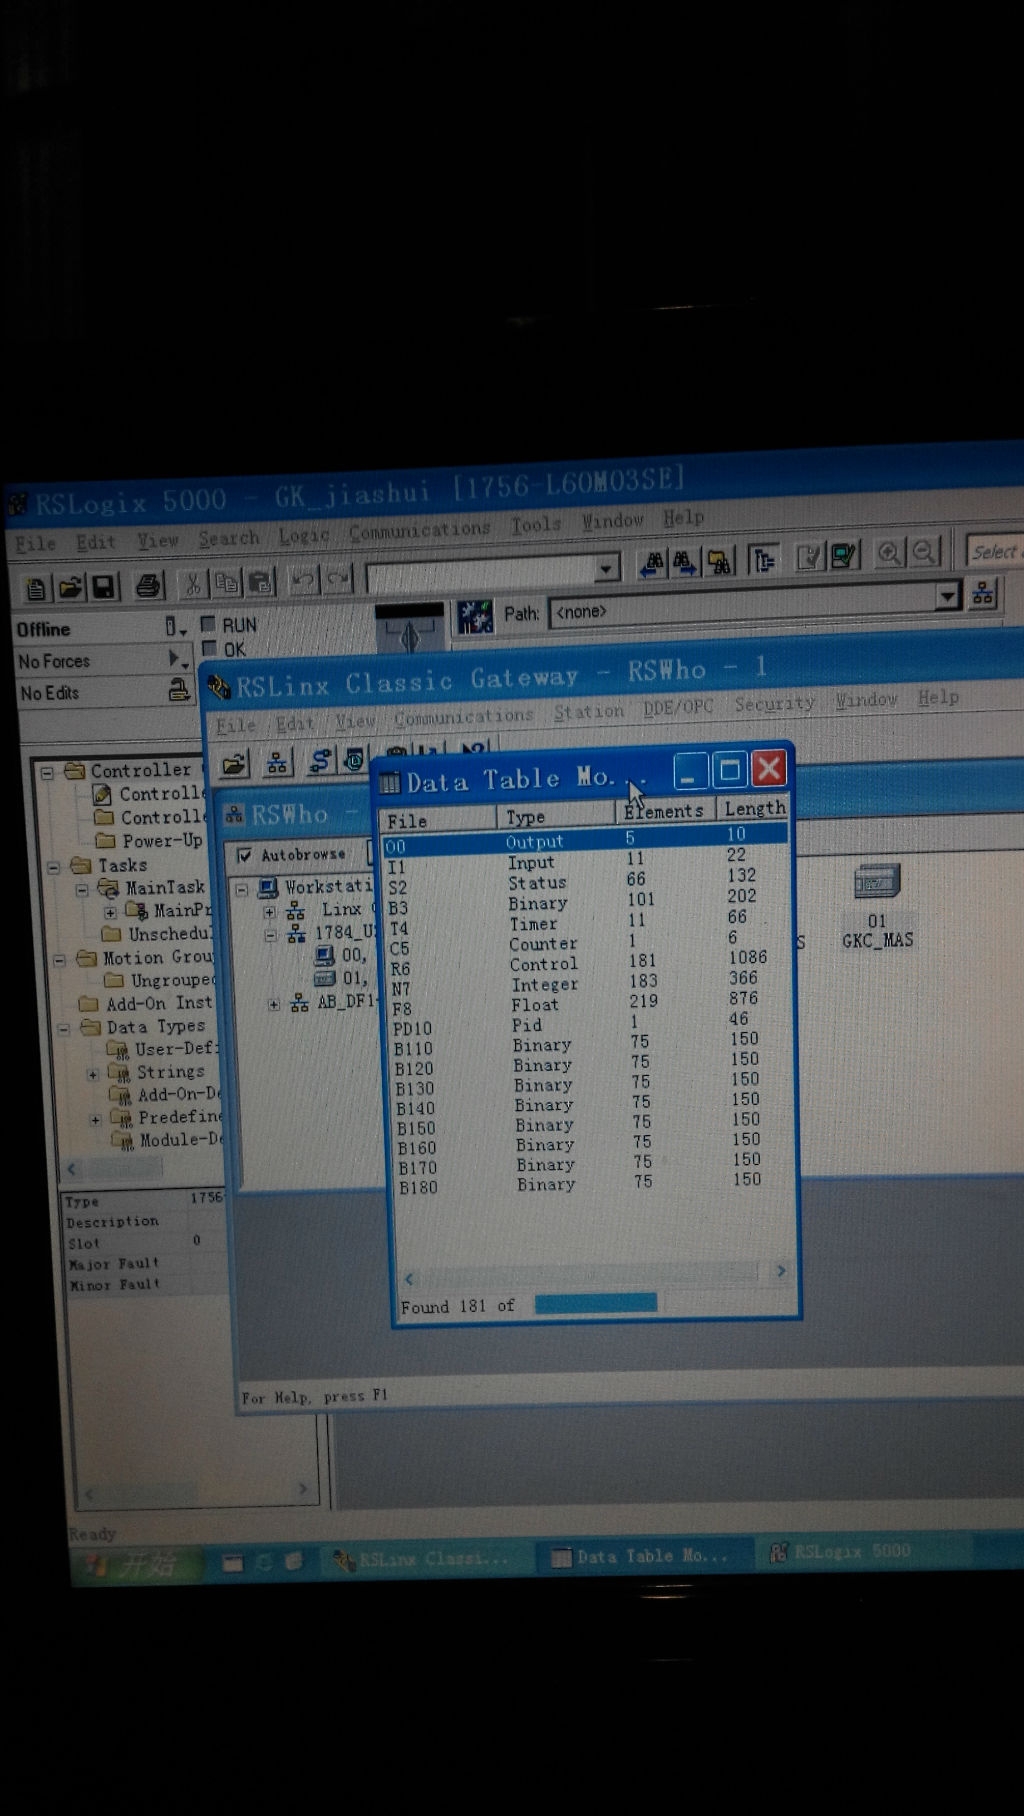Screen dimensions: 1024x1816
Task: Open the Path dropdown arrow
Action: [x=946, y=597]
